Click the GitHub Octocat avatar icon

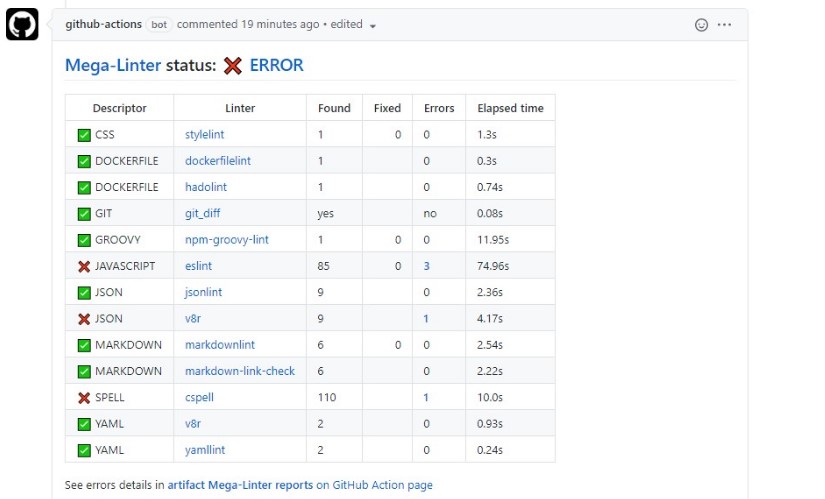tap(22, 25)
